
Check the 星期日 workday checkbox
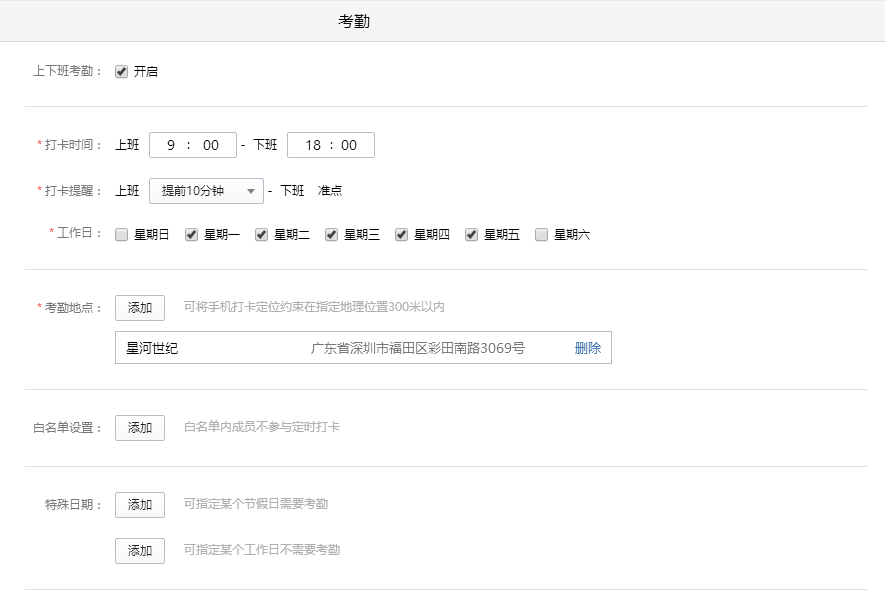click(122, 235)
